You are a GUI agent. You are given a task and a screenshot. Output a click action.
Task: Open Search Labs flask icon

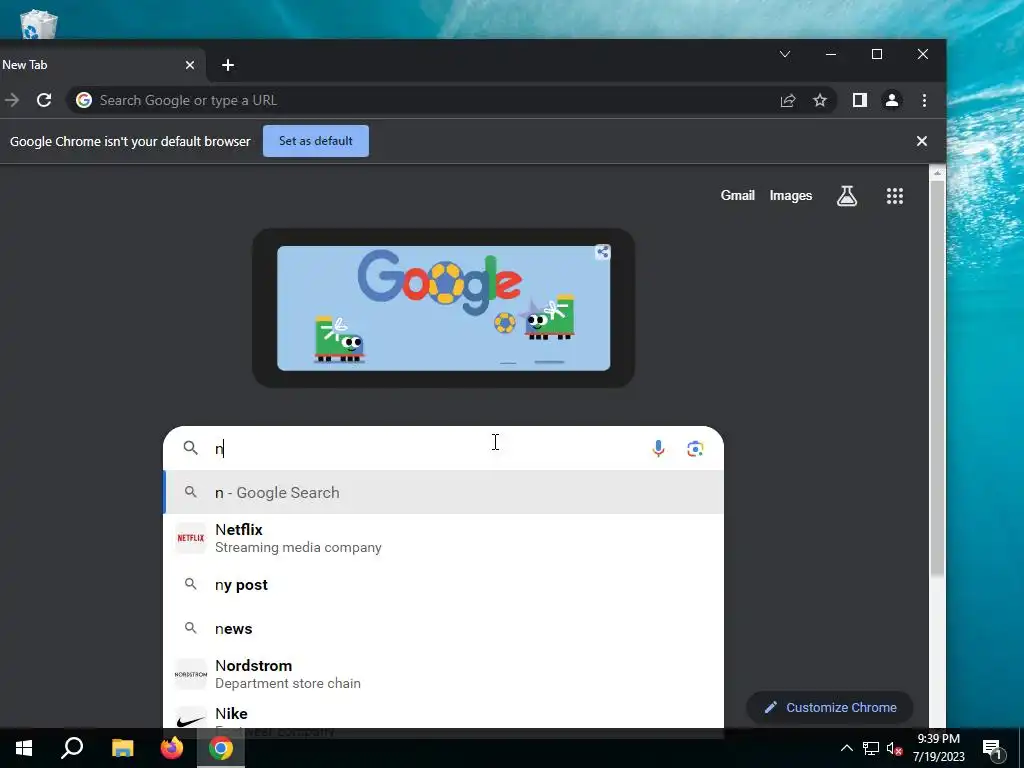(846, 195)
